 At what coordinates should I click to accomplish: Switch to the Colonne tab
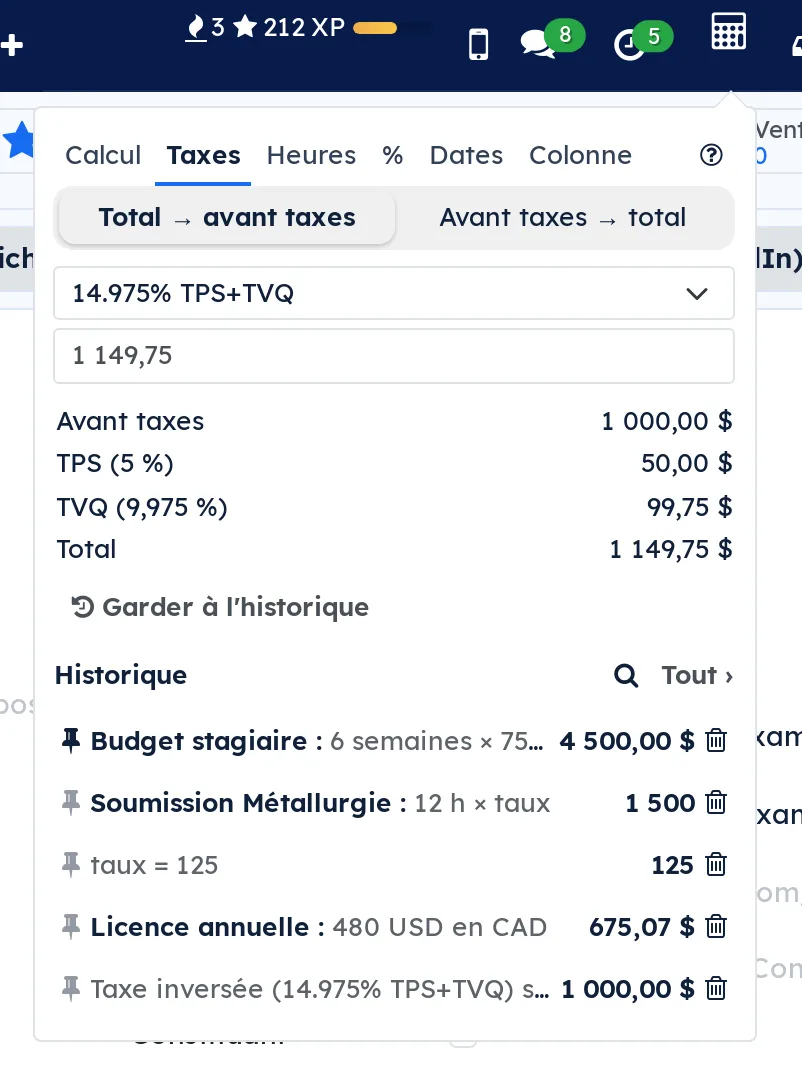pyautogui.click(x=580, y=155)
